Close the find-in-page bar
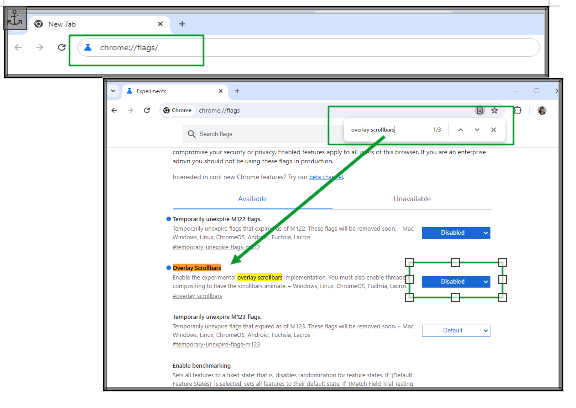This screenshot has height=408, width=576. pyautogui.click(x=493, y=130)
